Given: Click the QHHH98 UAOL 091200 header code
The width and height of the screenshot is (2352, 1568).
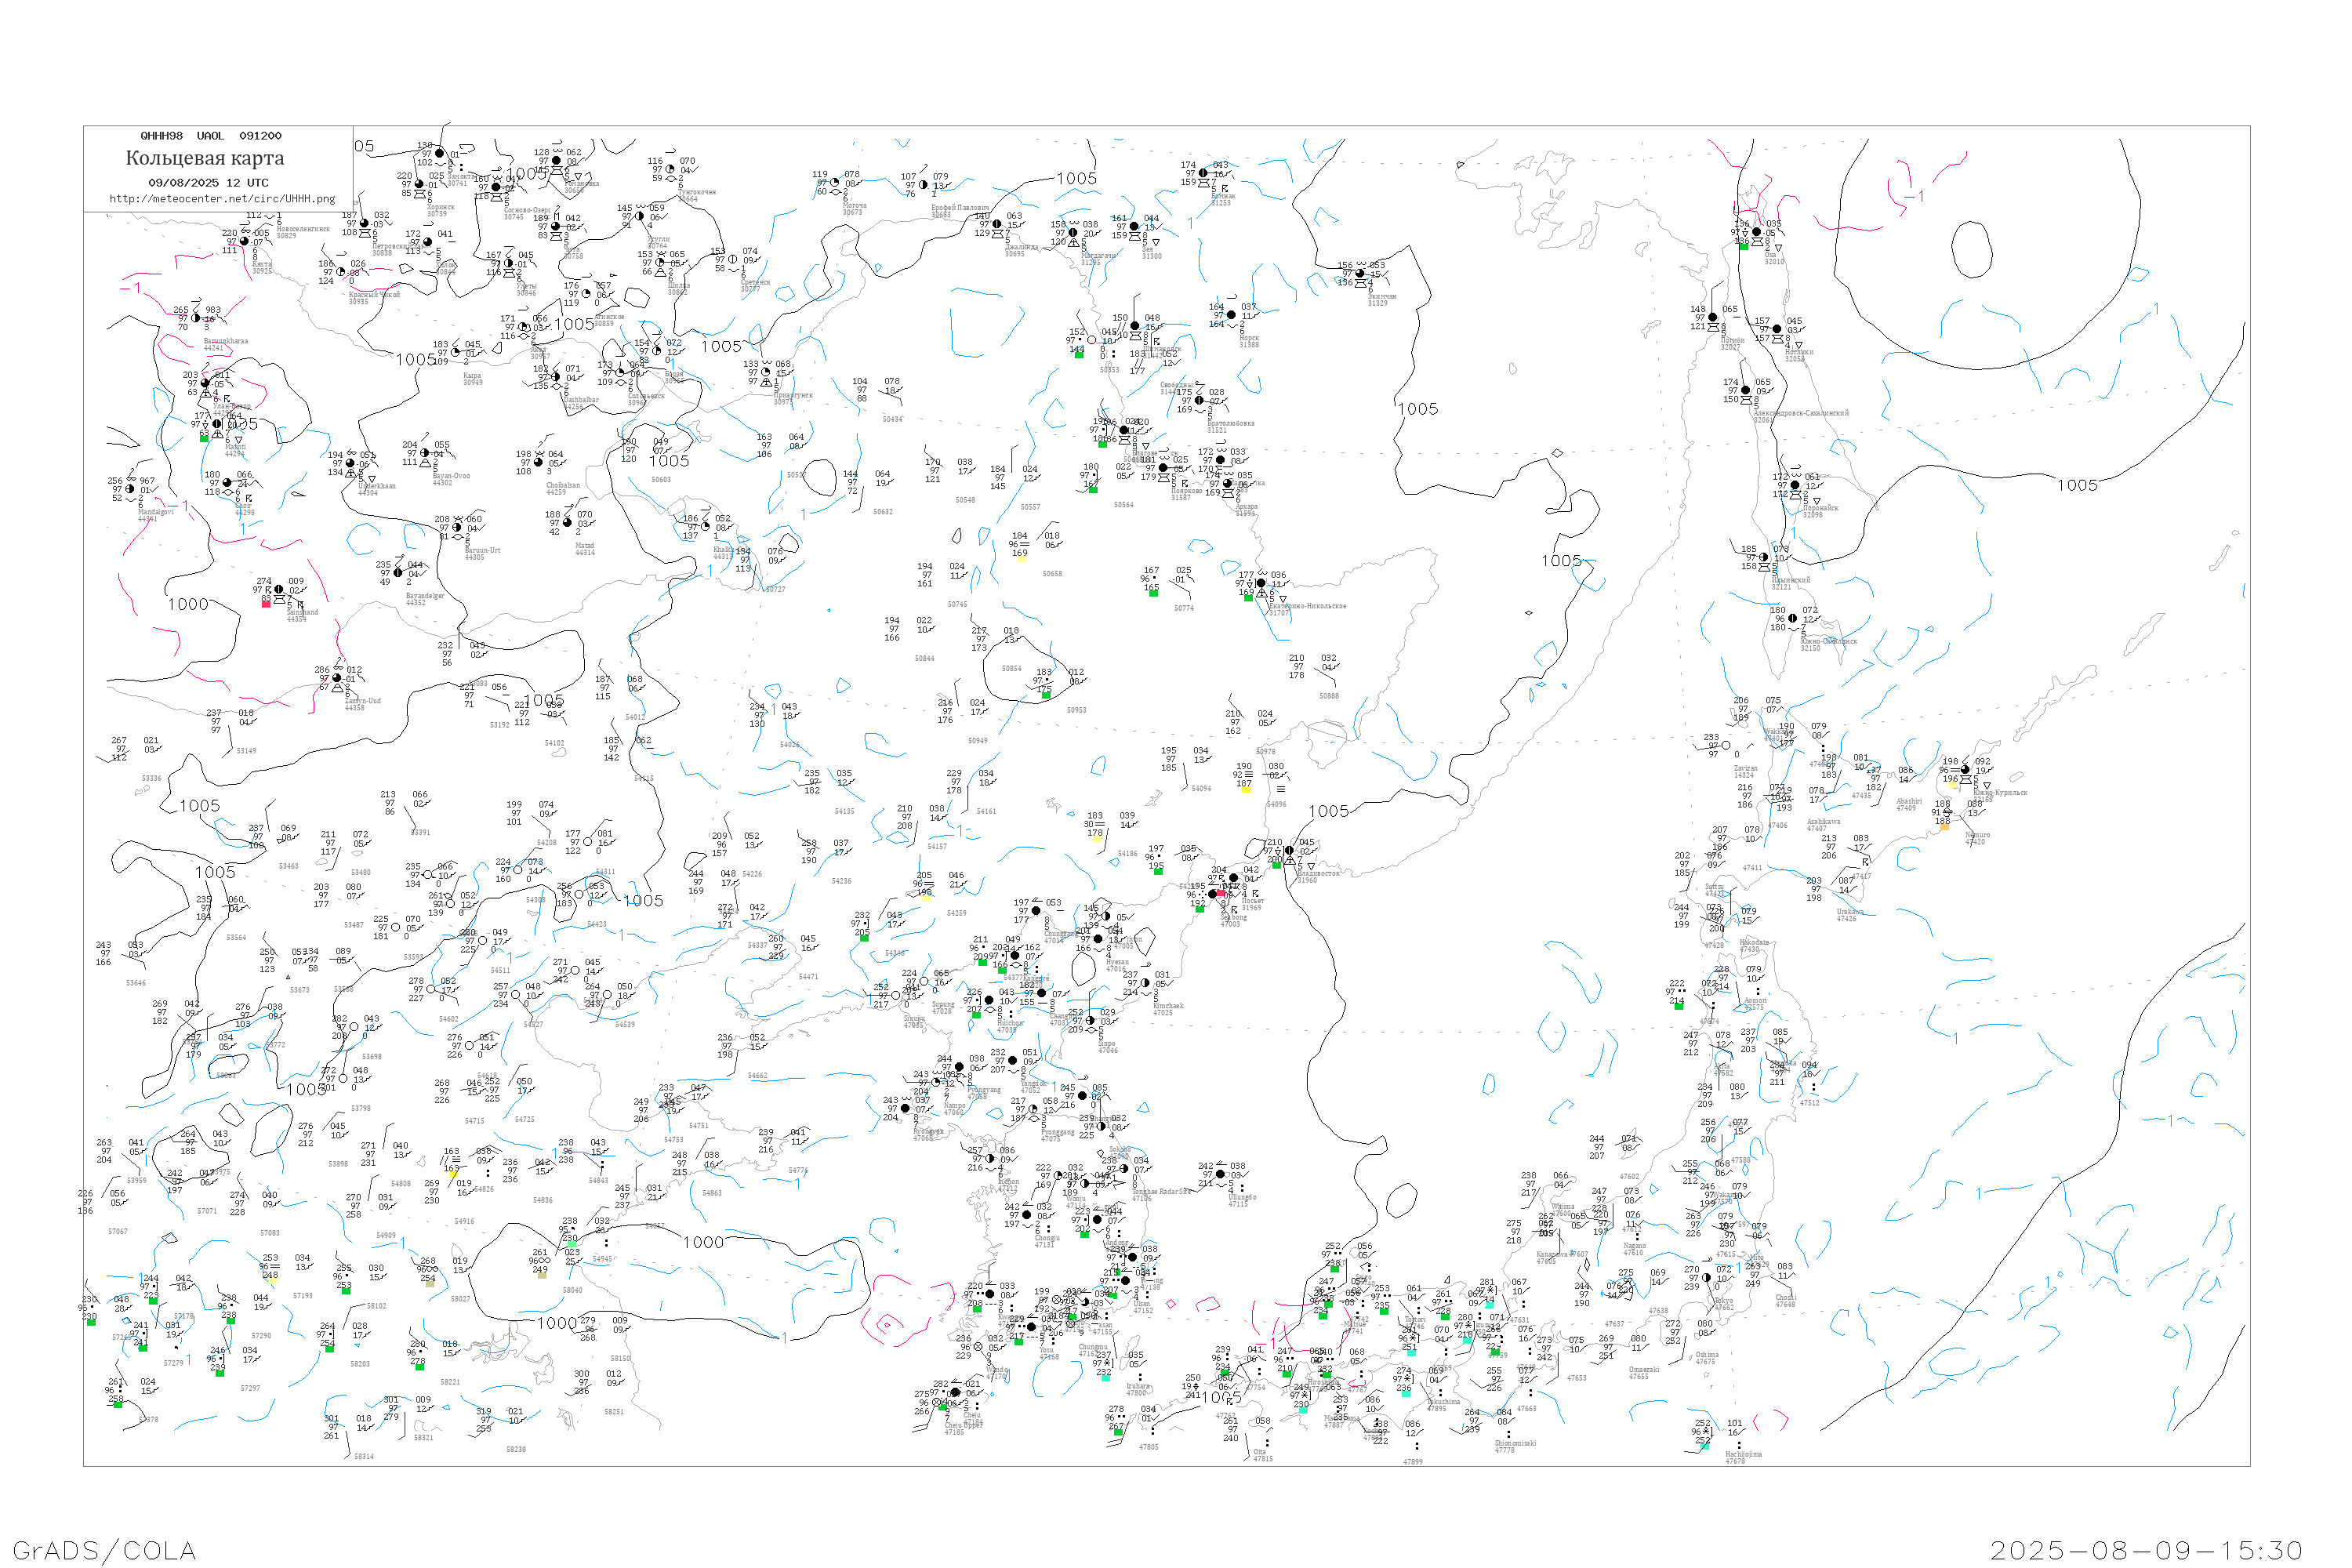Looking at the screenshot, I should click(211, 136).
